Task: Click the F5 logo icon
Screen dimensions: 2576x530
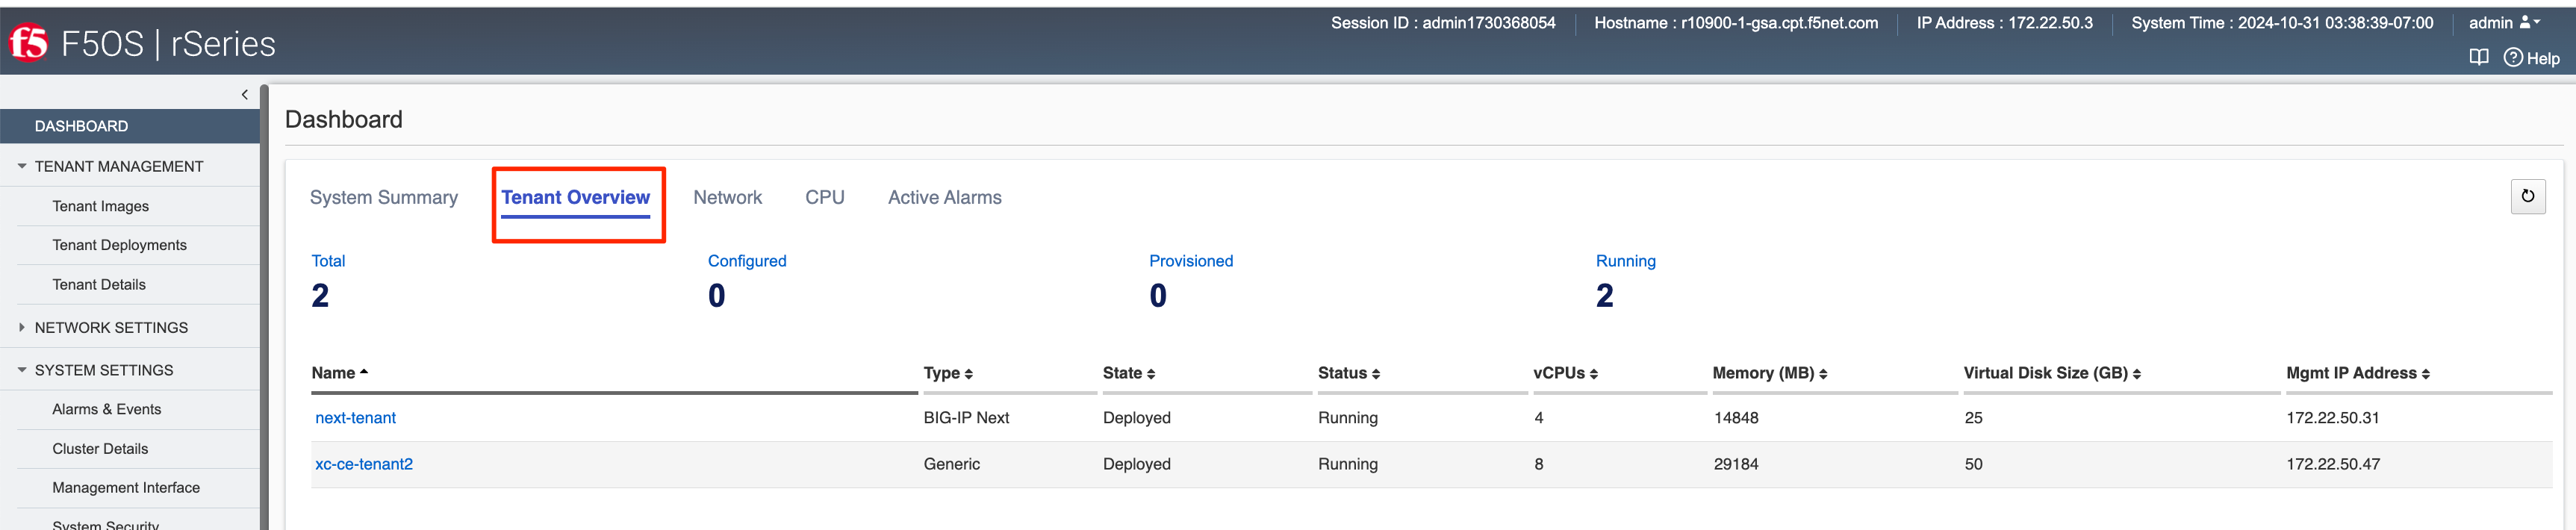Action: [x=29, y=43]
